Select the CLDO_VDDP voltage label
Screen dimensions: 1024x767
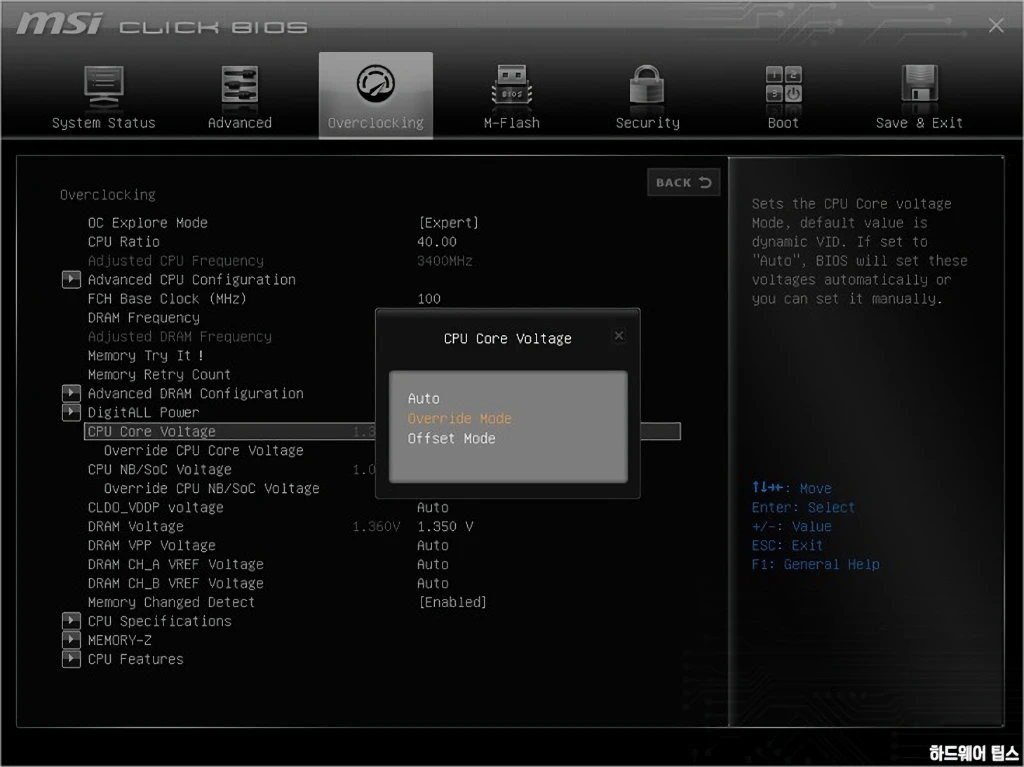coord(155,507)
